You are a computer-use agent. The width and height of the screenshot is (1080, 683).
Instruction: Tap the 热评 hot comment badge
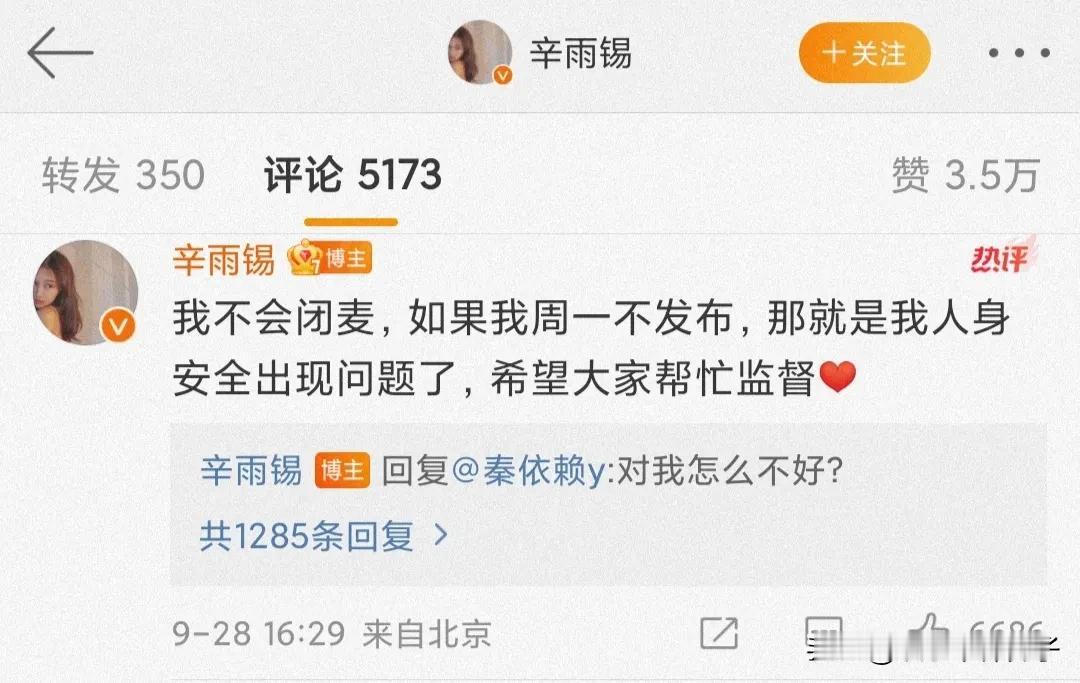click(x=1003, y=256)
